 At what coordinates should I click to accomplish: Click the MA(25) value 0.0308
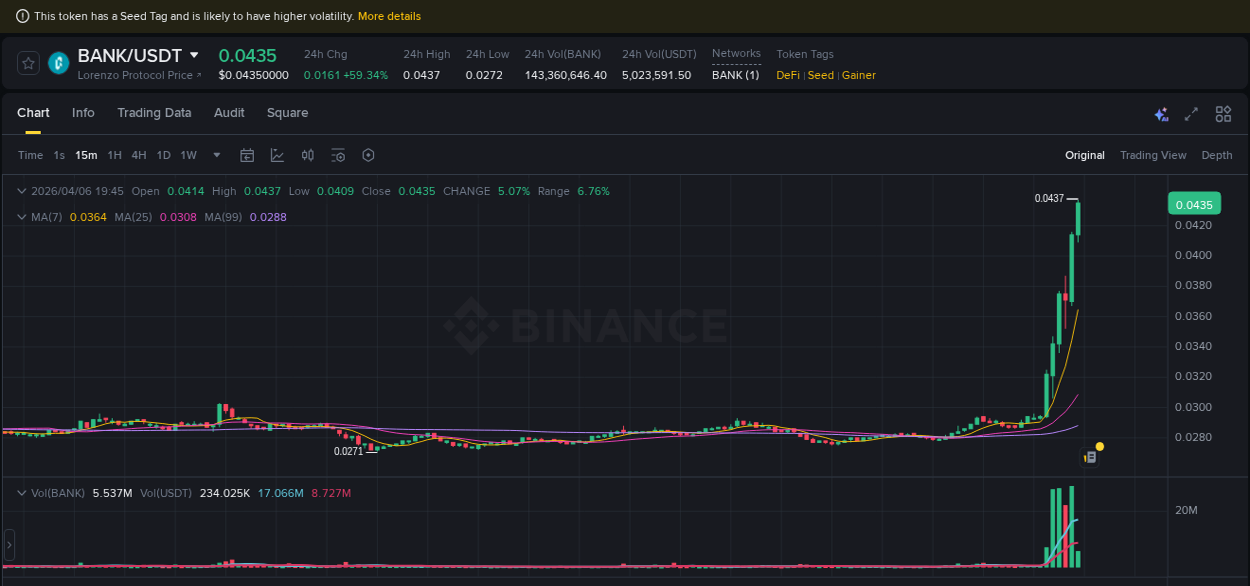pos(178,217)
